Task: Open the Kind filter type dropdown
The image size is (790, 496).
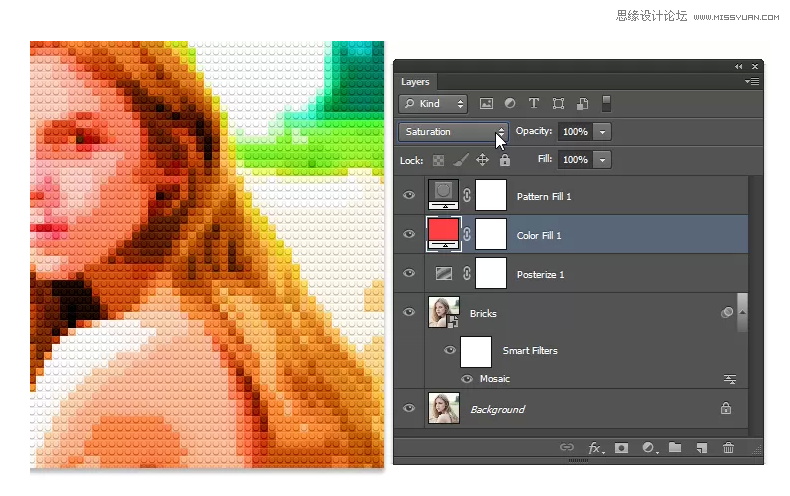Action: [x=433, y=104]
